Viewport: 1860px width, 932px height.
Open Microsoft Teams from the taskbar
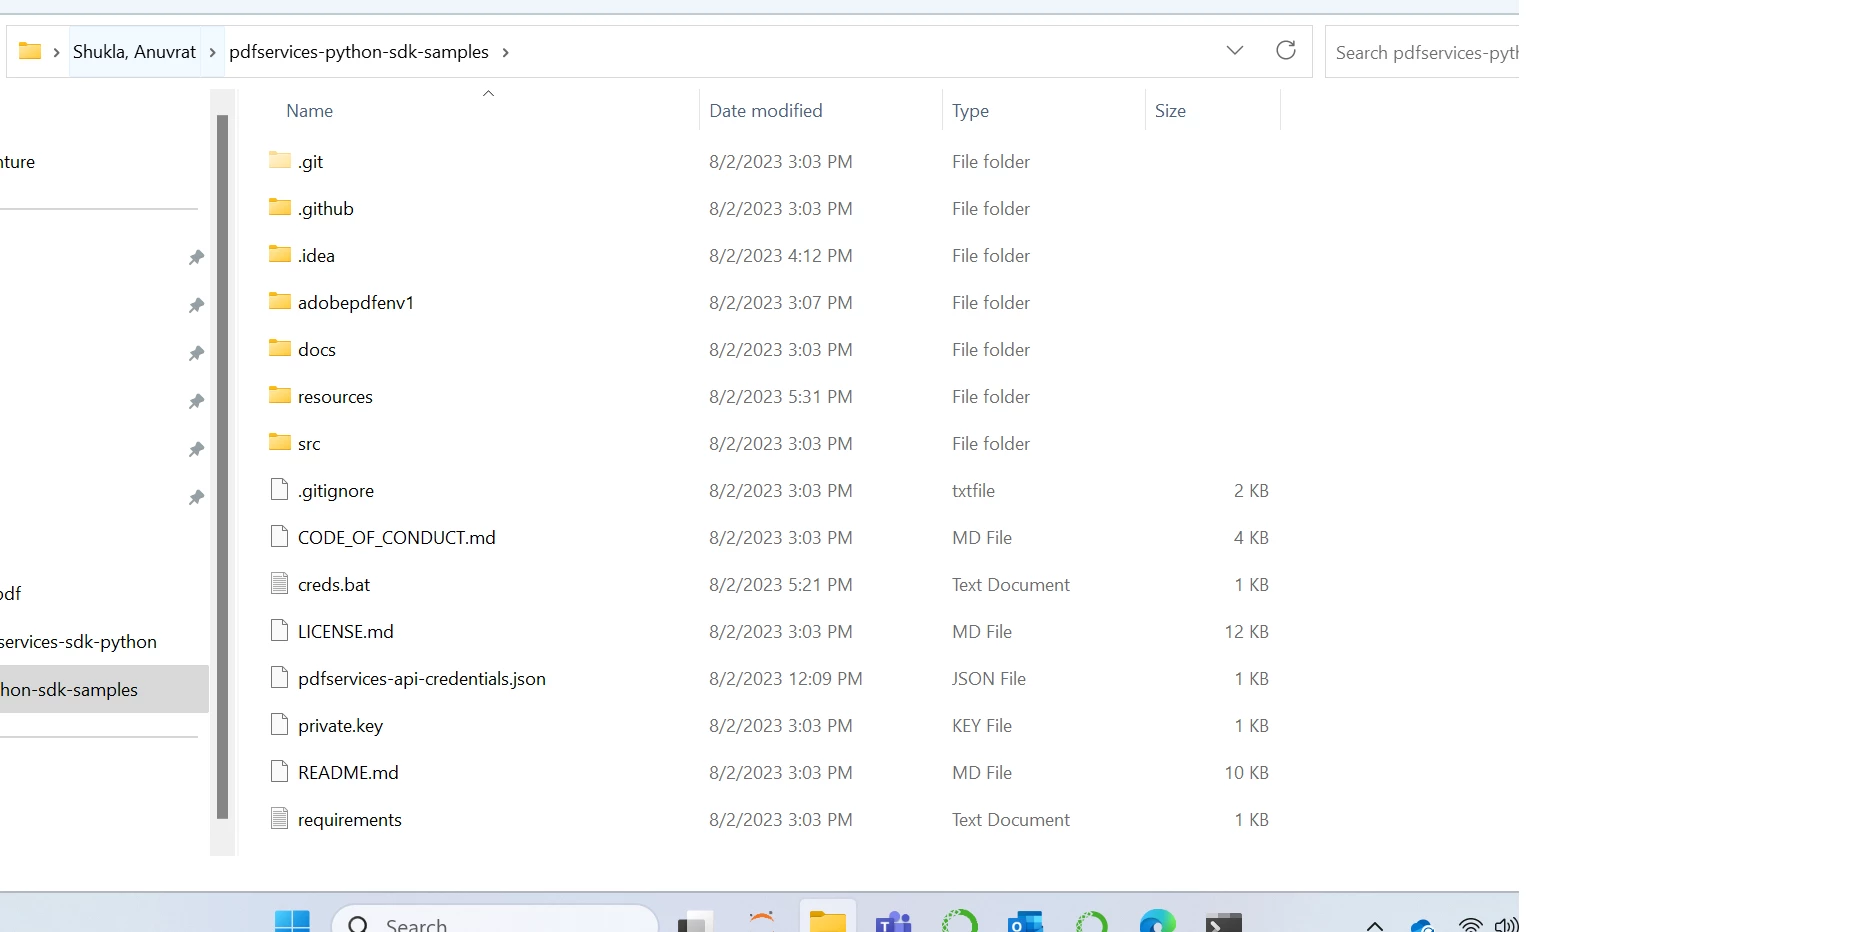(893, 922)
